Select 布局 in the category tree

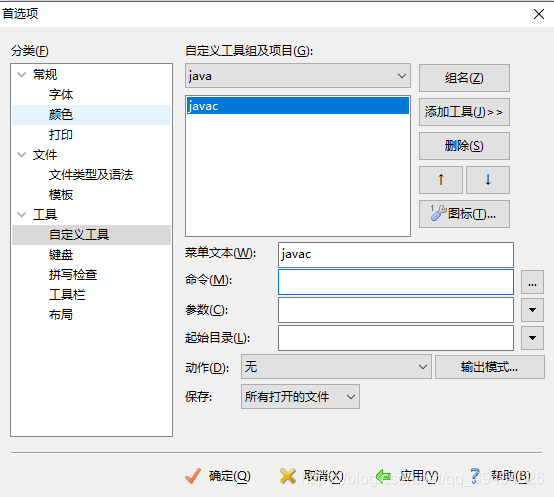[x=61, y=314]
